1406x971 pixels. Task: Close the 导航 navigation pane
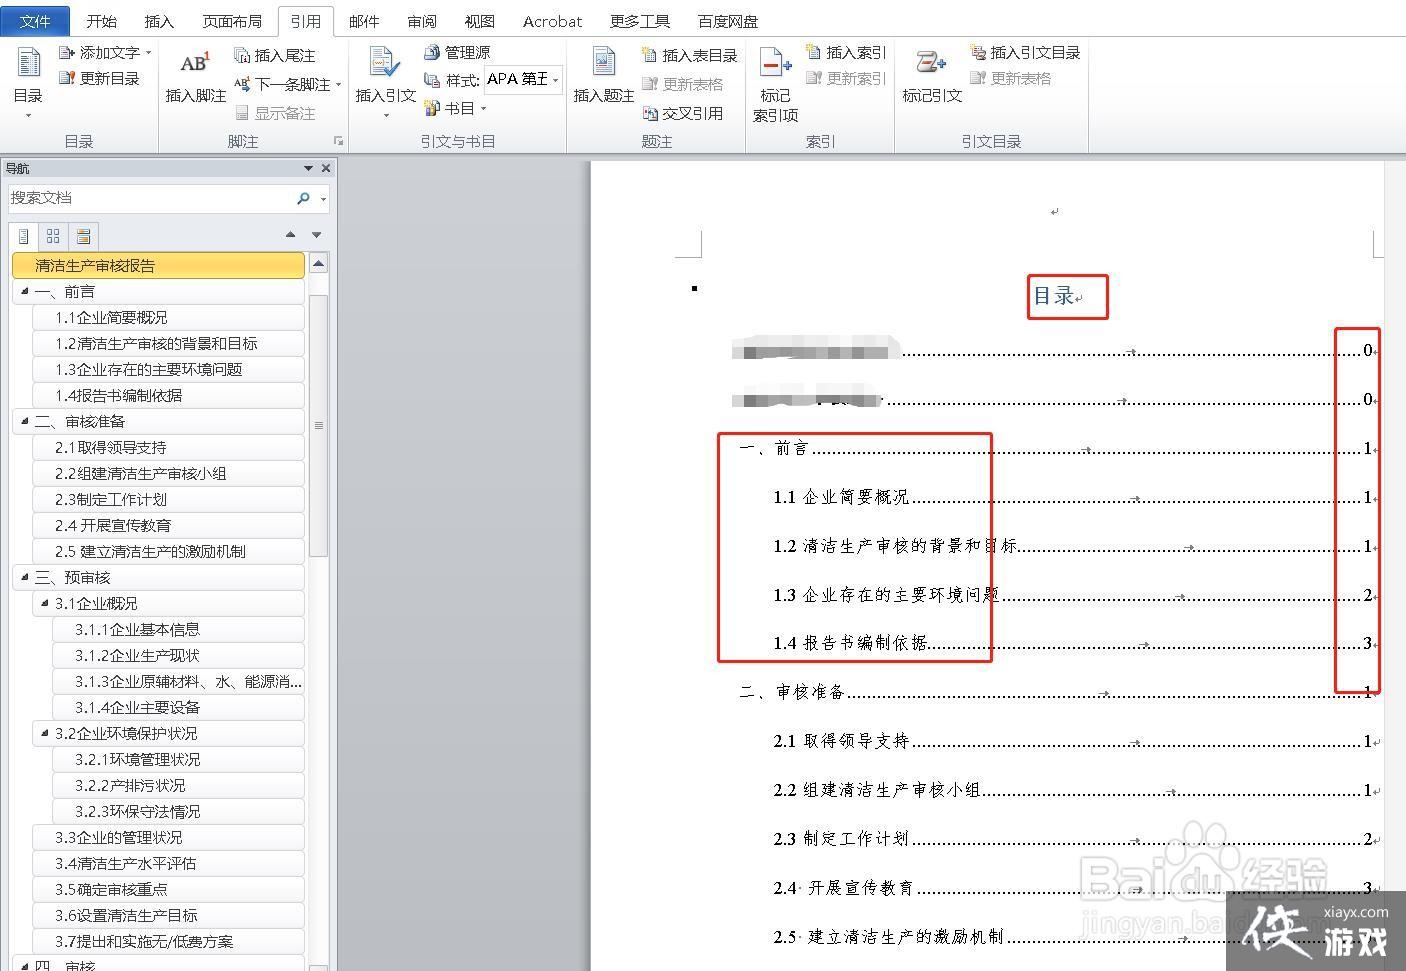(x=325, y=168)
